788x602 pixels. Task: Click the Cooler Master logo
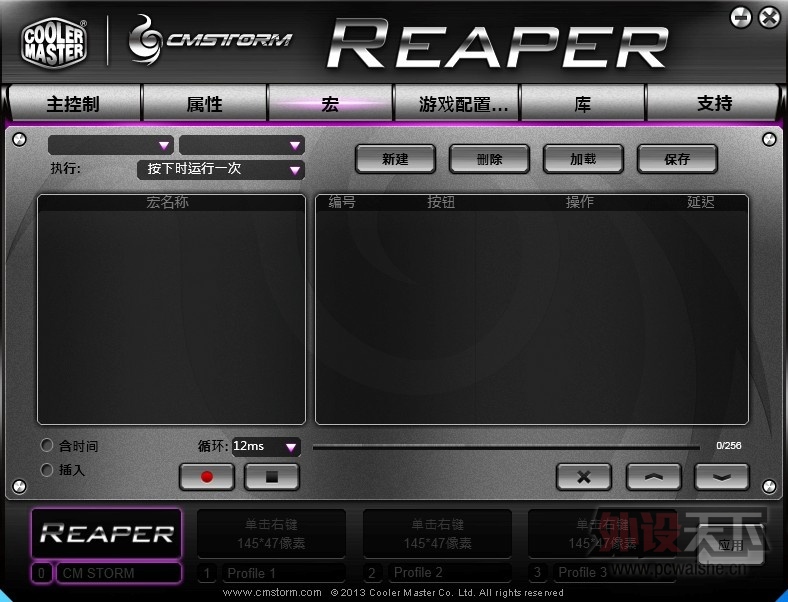click(54, 42)
